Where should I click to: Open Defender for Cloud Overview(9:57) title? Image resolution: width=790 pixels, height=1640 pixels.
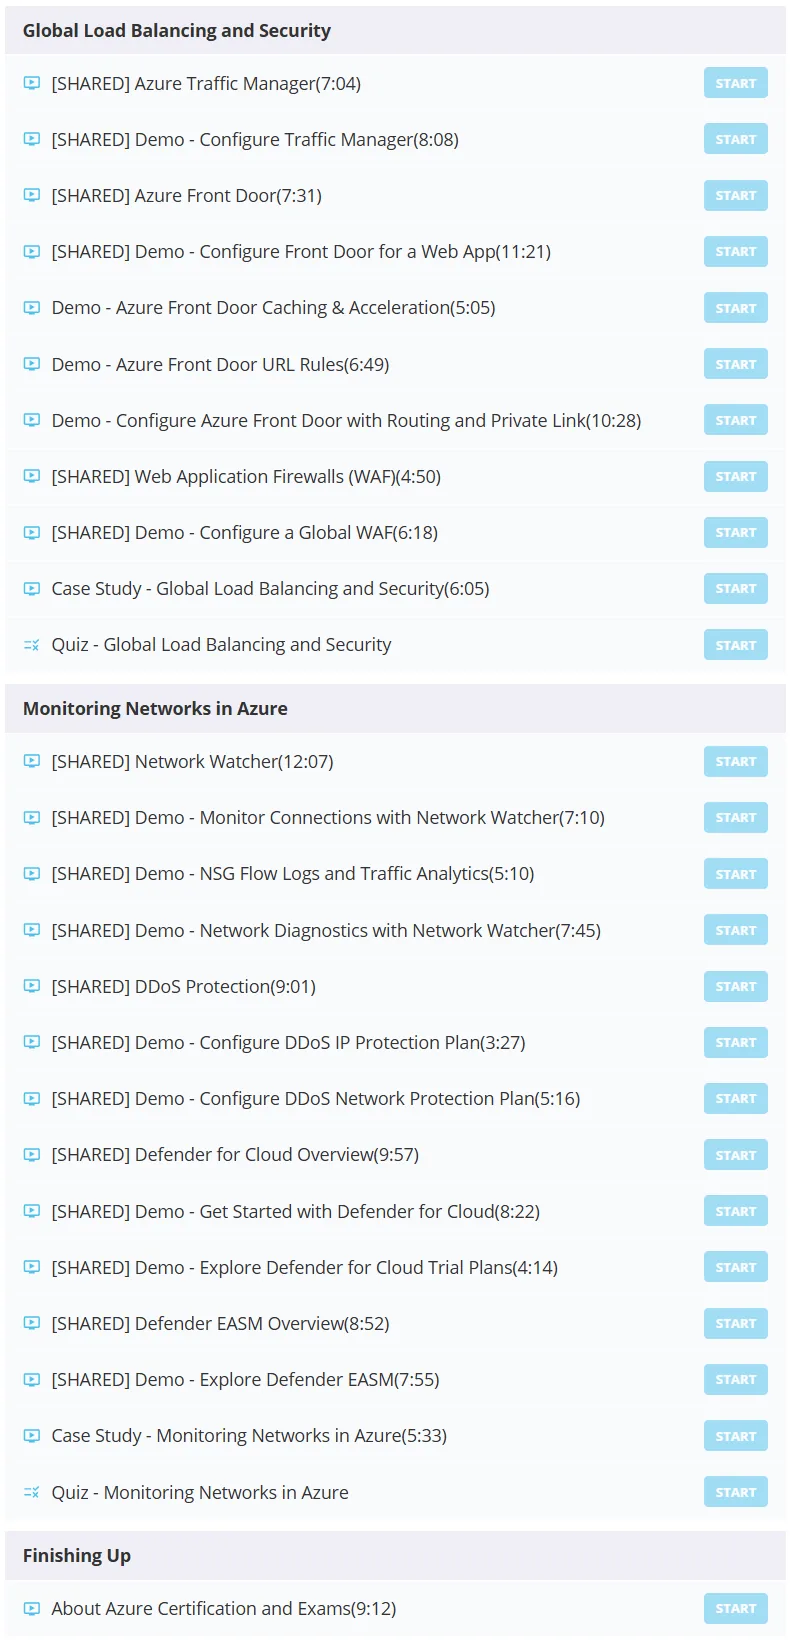click(x=235, y=1155)
